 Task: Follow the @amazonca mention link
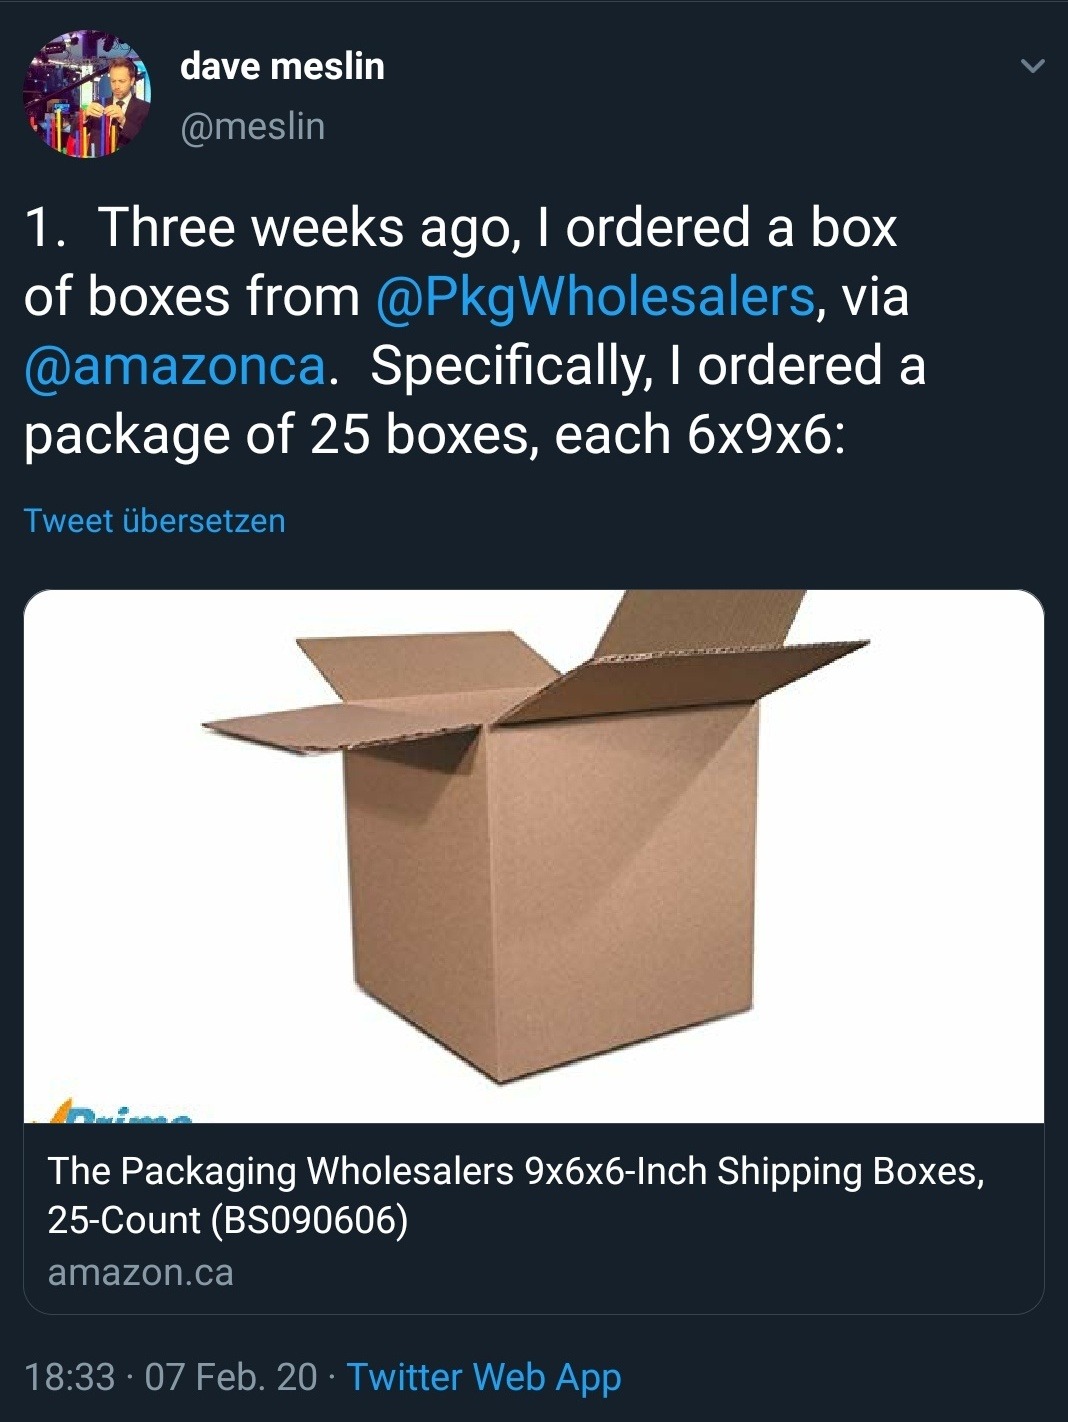click(175, 366)
